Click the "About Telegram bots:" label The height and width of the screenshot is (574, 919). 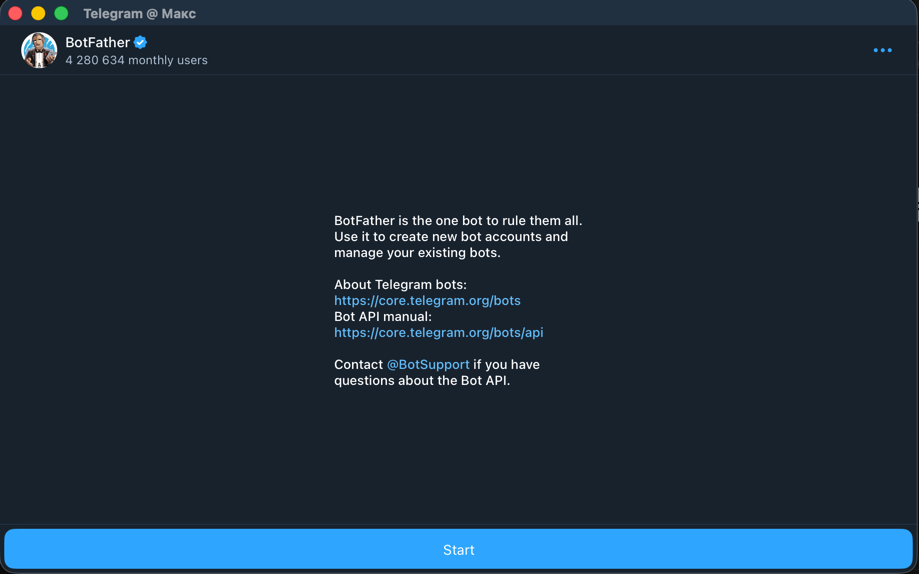(400, 284)
